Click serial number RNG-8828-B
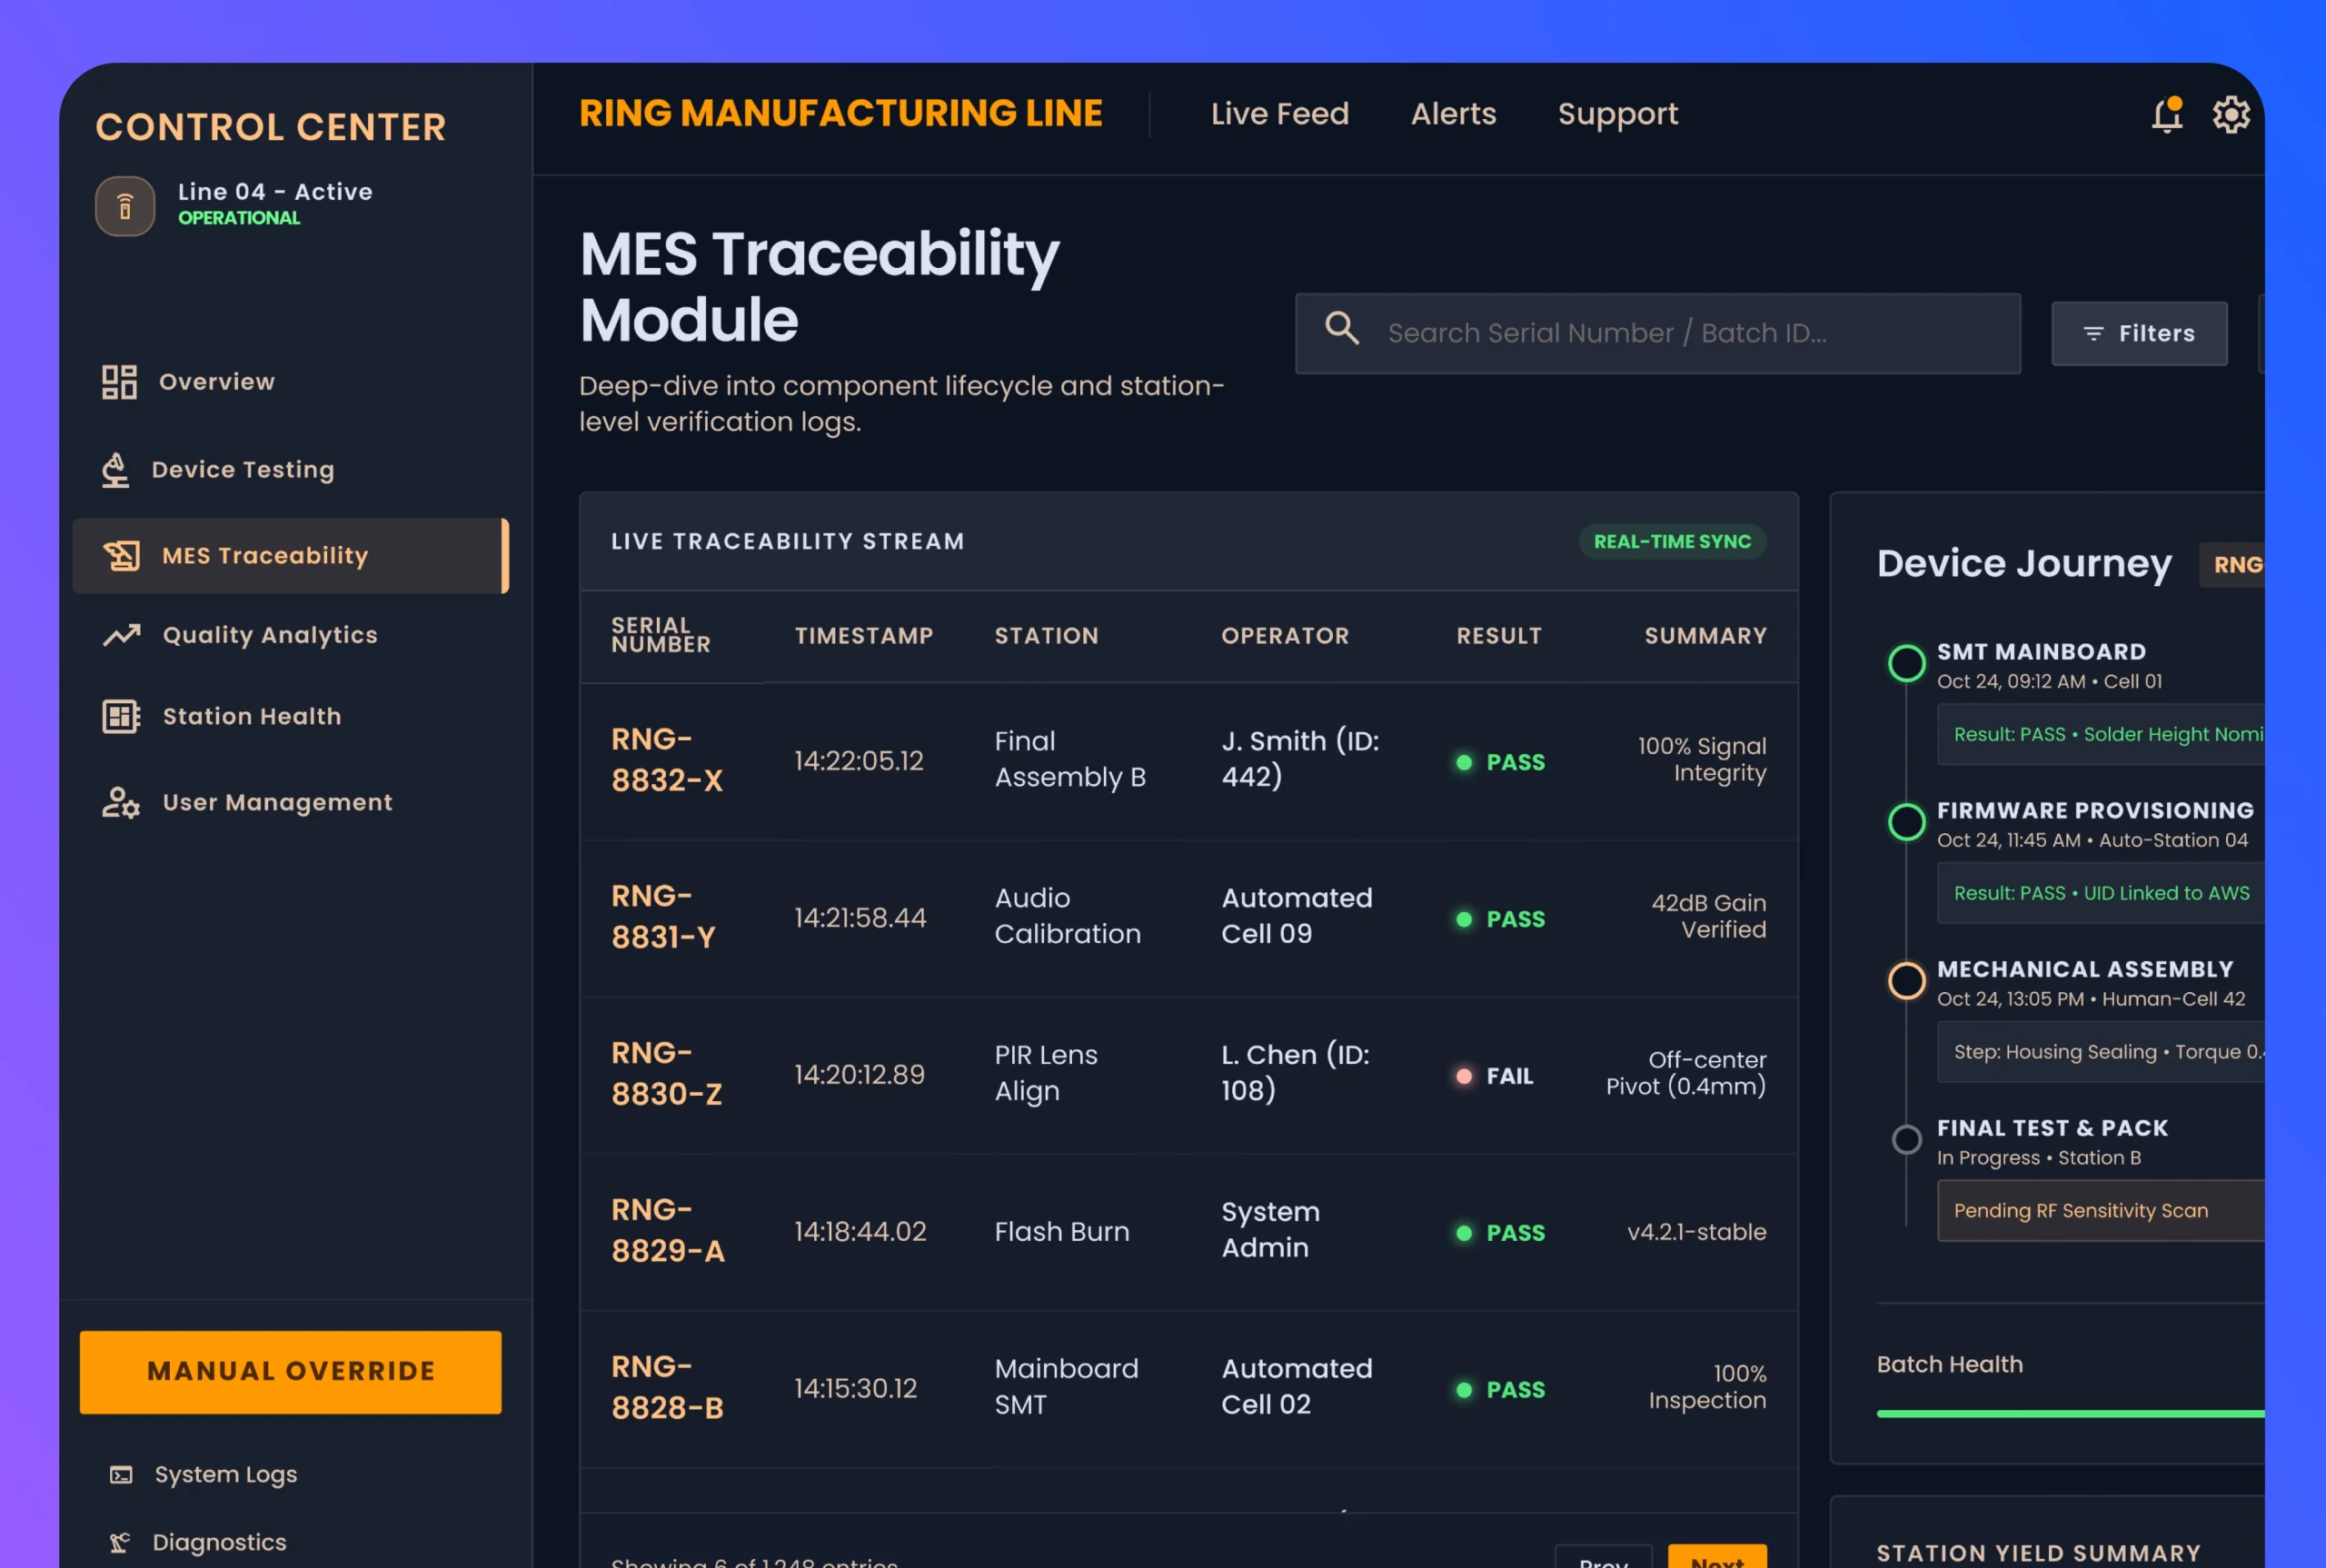This screenshot has width=2326, height=1568. (668, 1388)
